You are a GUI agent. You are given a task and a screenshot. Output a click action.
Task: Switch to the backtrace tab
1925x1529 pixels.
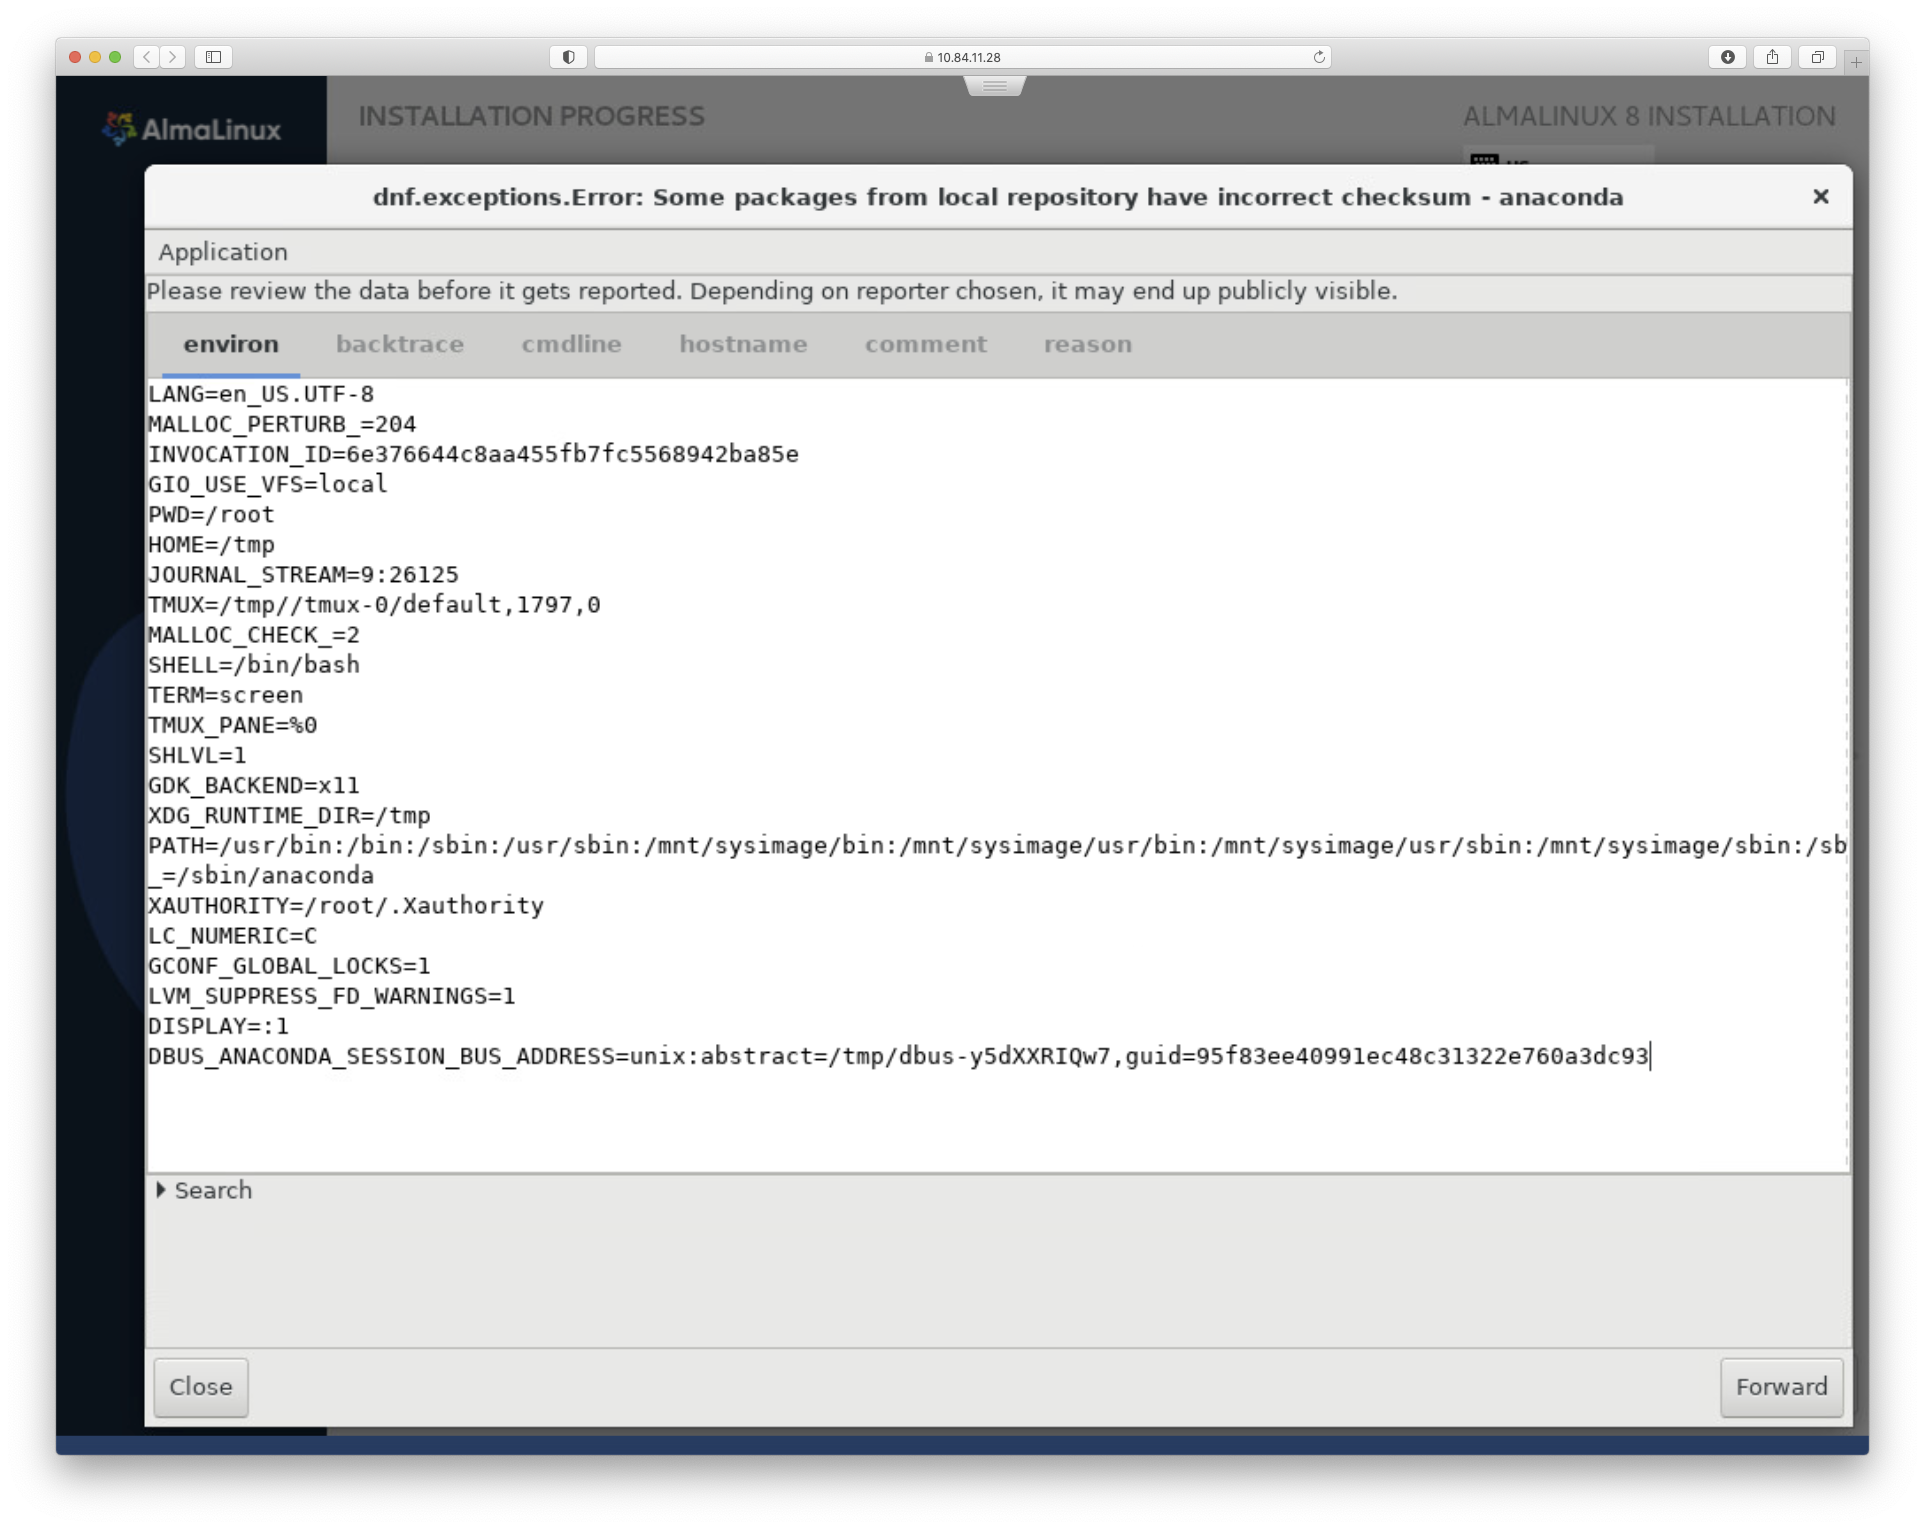tap(400, 344)
